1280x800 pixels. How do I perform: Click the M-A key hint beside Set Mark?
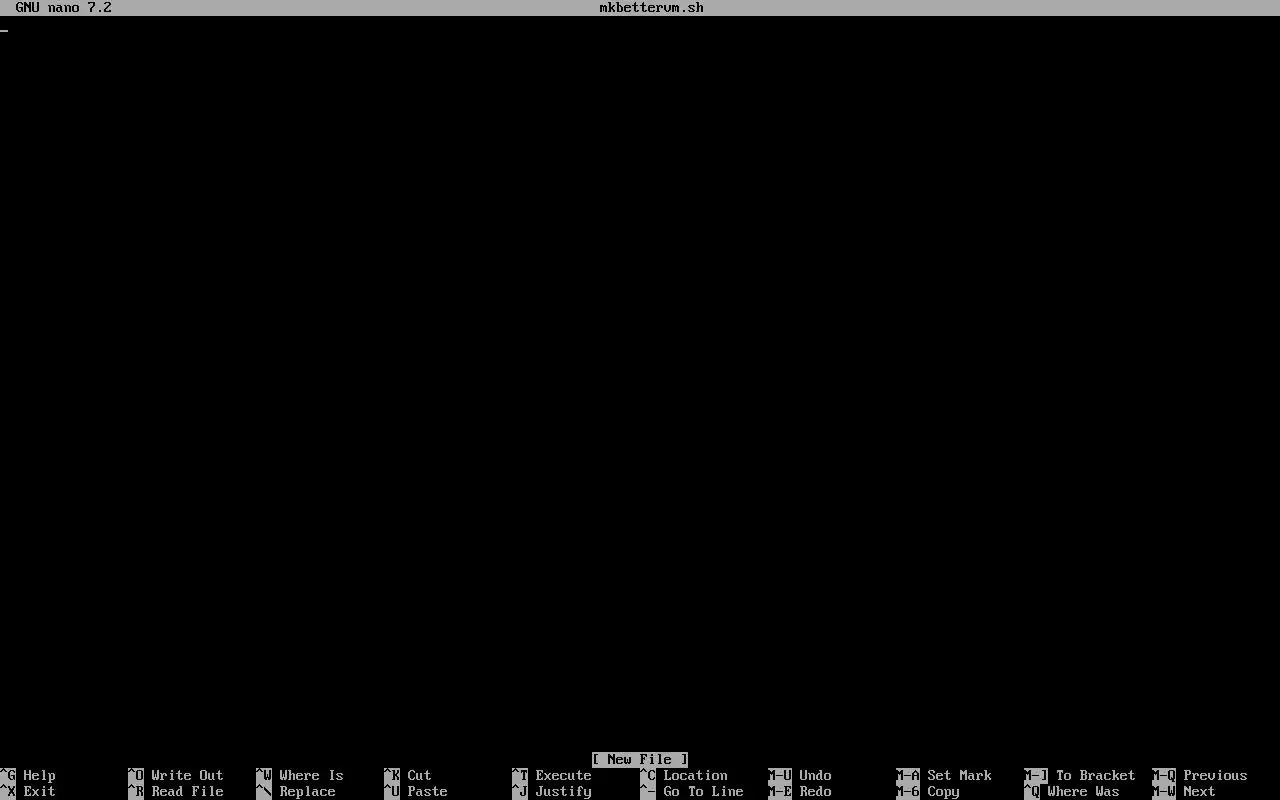click(x=908, y=775)
